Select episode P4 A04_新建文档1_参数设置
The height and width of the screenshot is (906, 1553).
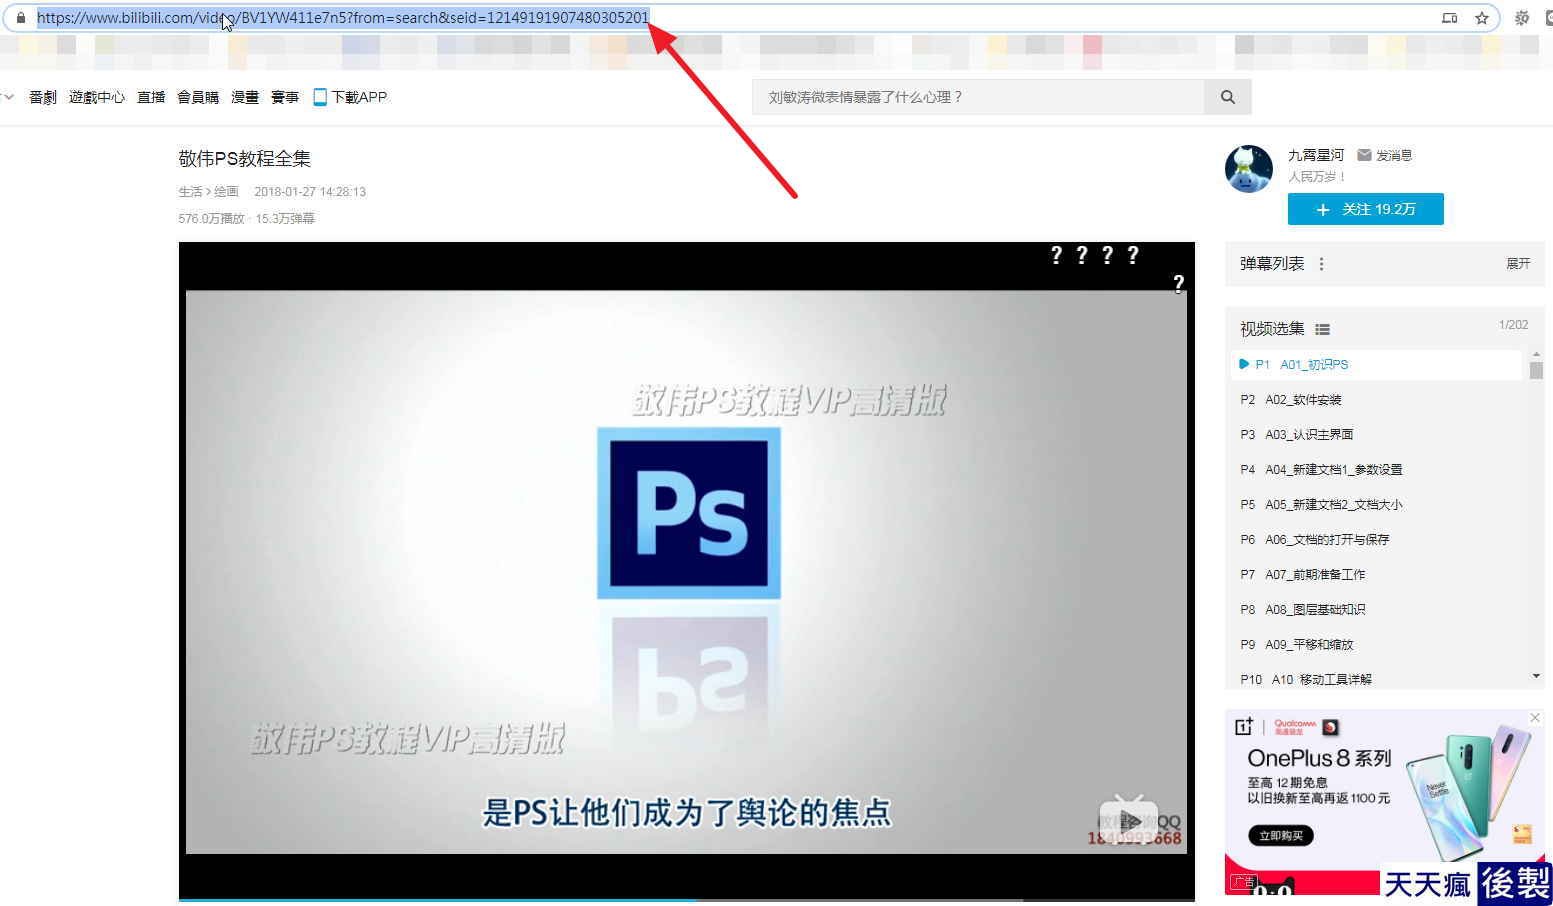point(1378,469)
